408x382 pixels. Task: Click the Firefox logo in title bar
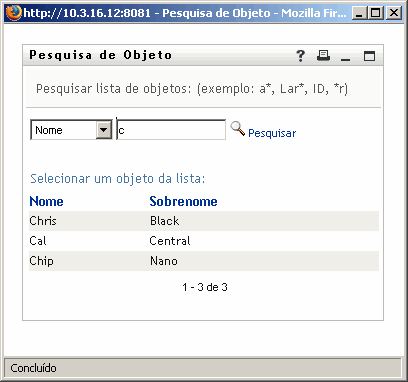[x=13, y=13]
